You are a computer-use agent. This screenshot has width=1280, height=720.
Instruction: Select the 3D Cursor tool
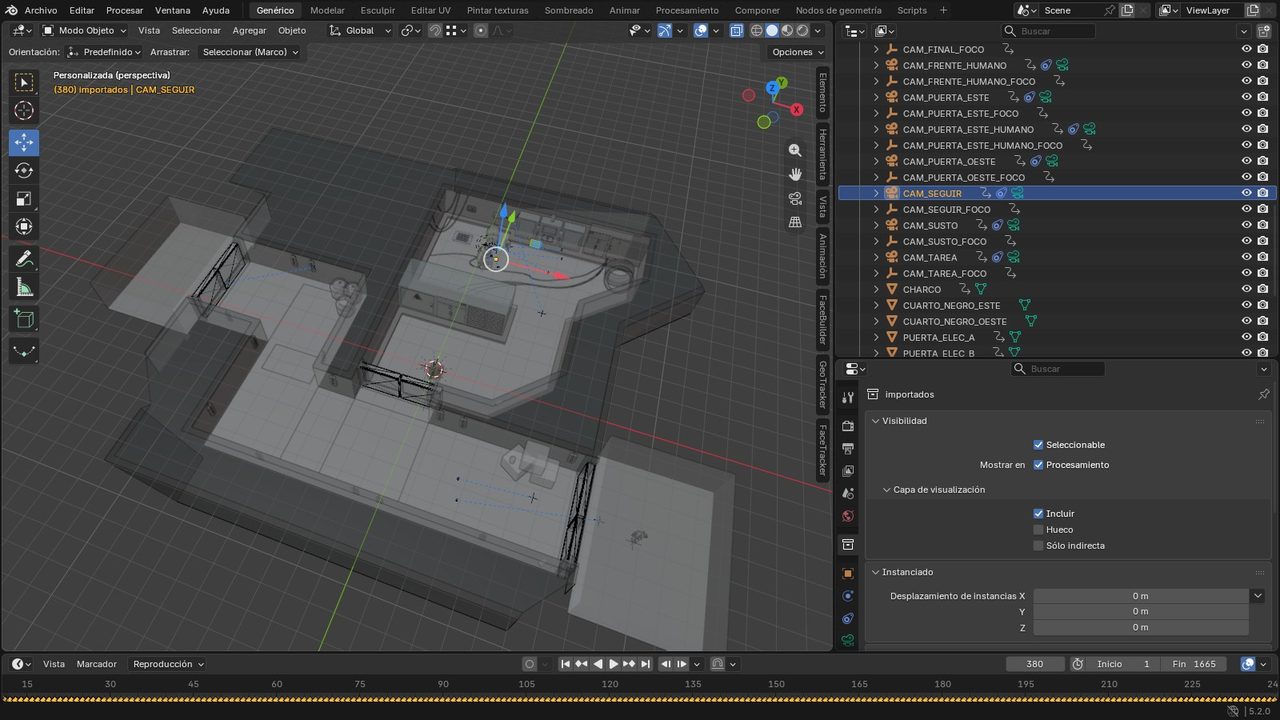pyautogui.click(x=24, y=111)
